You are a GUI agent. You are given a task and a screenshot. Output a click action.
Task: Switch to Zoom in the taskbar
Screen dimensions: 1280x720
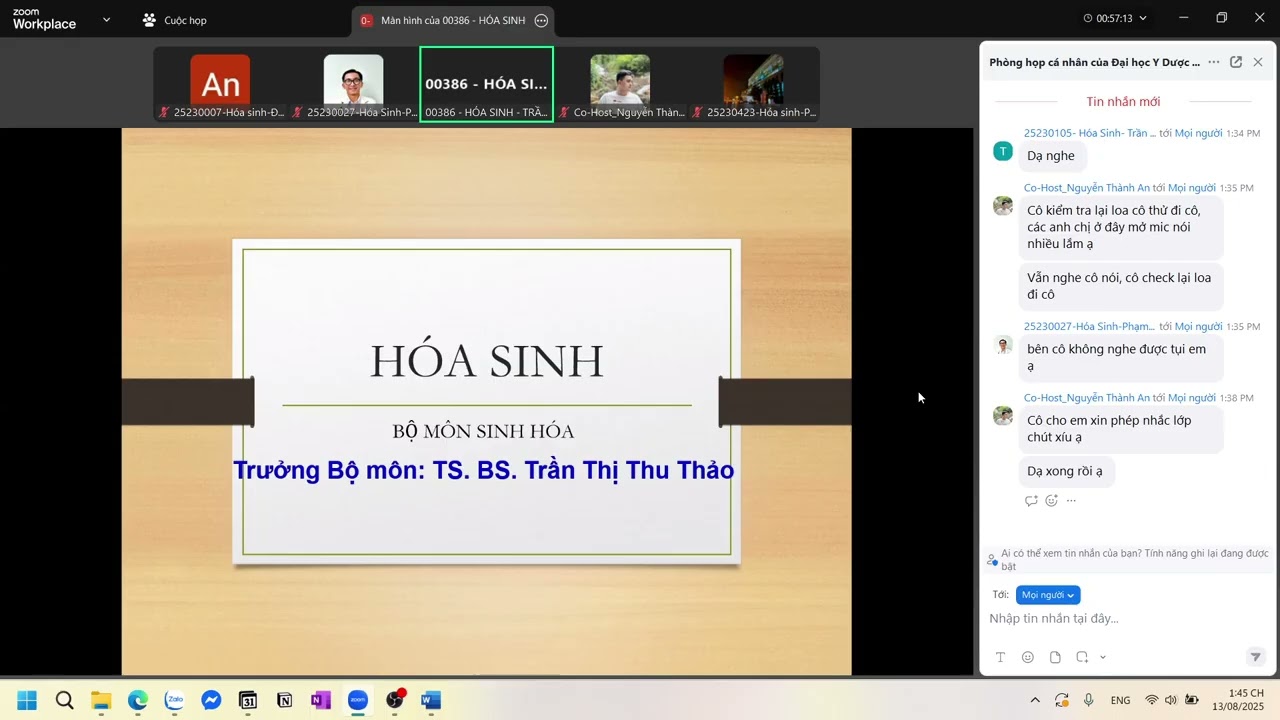coord(358,700)
